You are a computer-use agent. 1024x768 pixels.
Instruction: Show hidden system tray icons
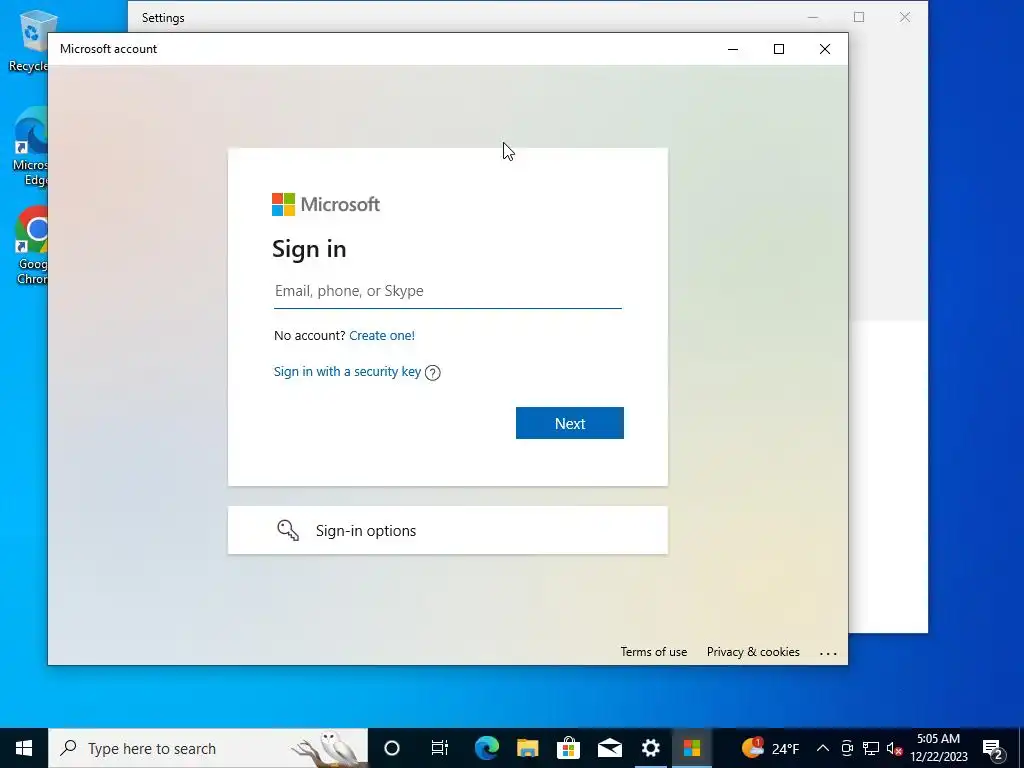point(823,748)
